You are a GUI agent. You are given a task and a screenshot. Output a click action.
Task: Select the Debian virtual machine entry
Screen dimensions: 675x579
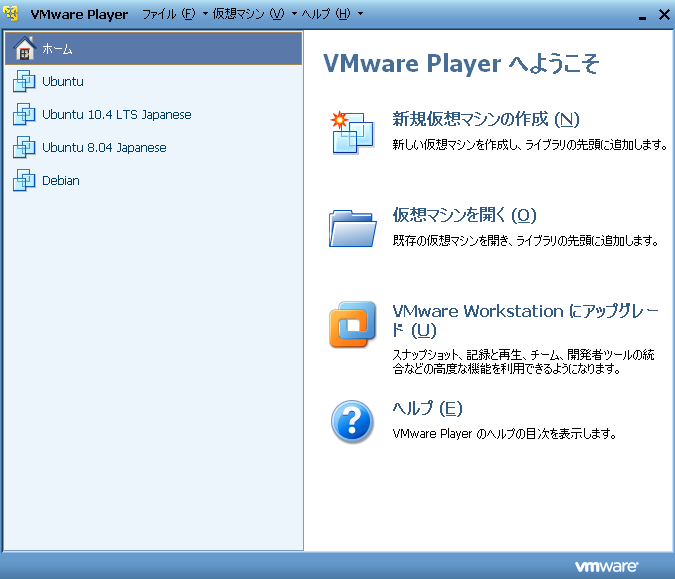(x=154, y=180)
